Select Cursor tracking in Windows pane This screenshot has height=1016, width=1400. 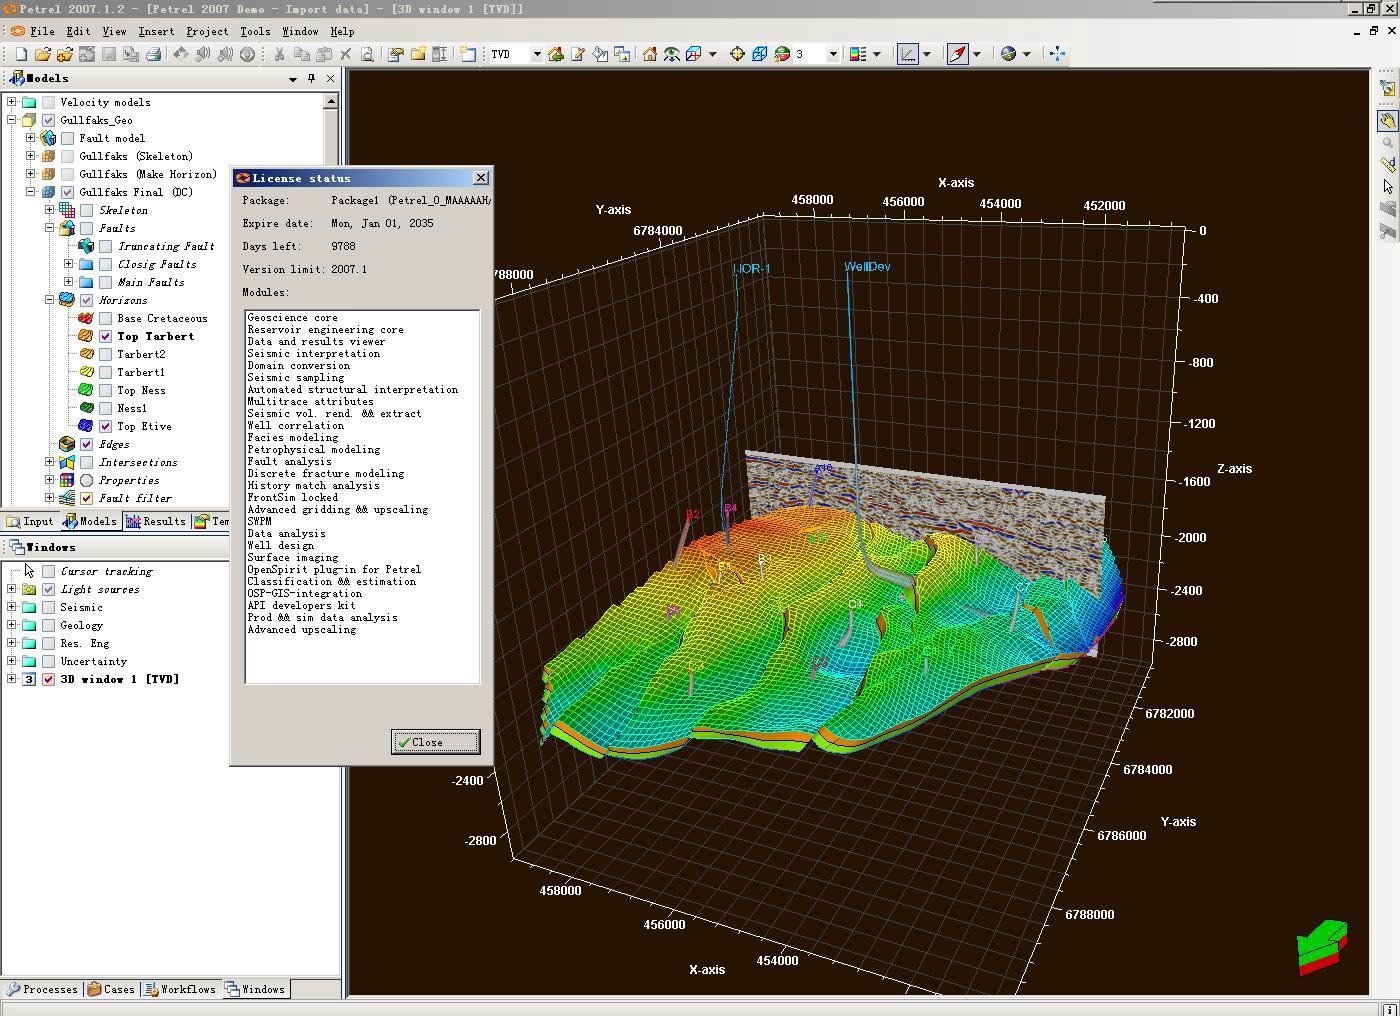tap(106, 571)
